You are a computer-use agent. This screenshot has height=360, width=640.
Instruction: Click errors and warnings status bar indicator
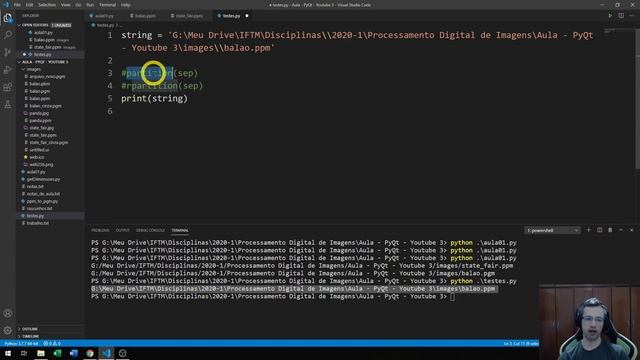[x=52, y=344]
